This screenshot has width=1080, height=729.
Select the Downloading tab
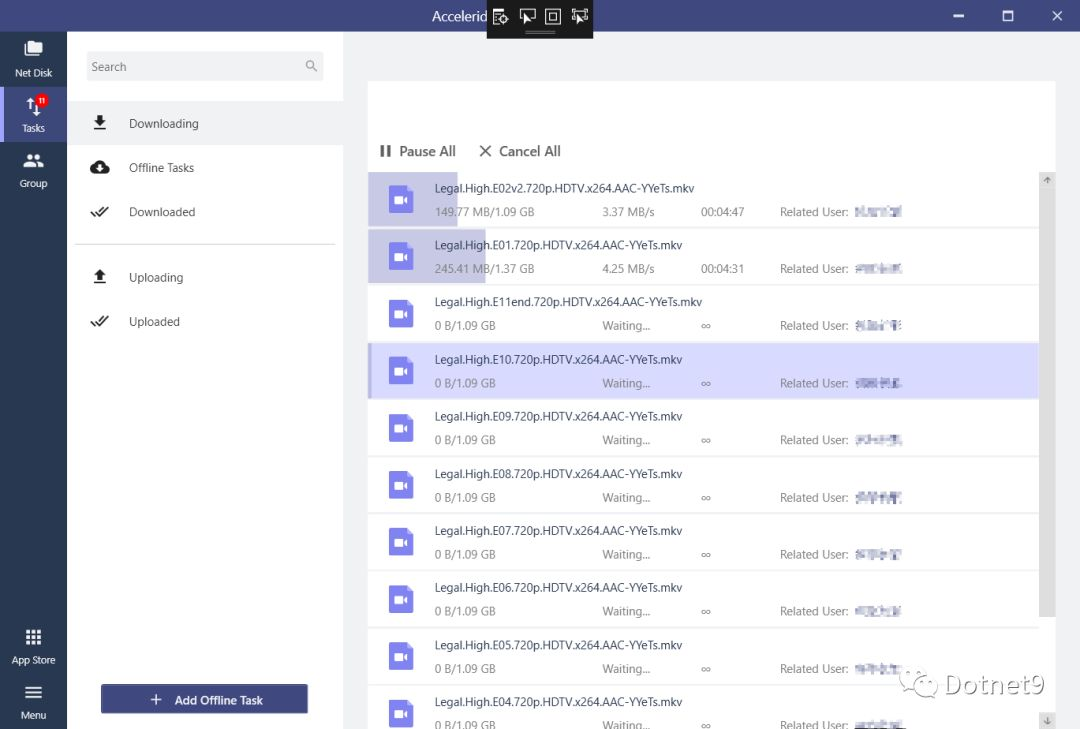[x=205, y=123]
